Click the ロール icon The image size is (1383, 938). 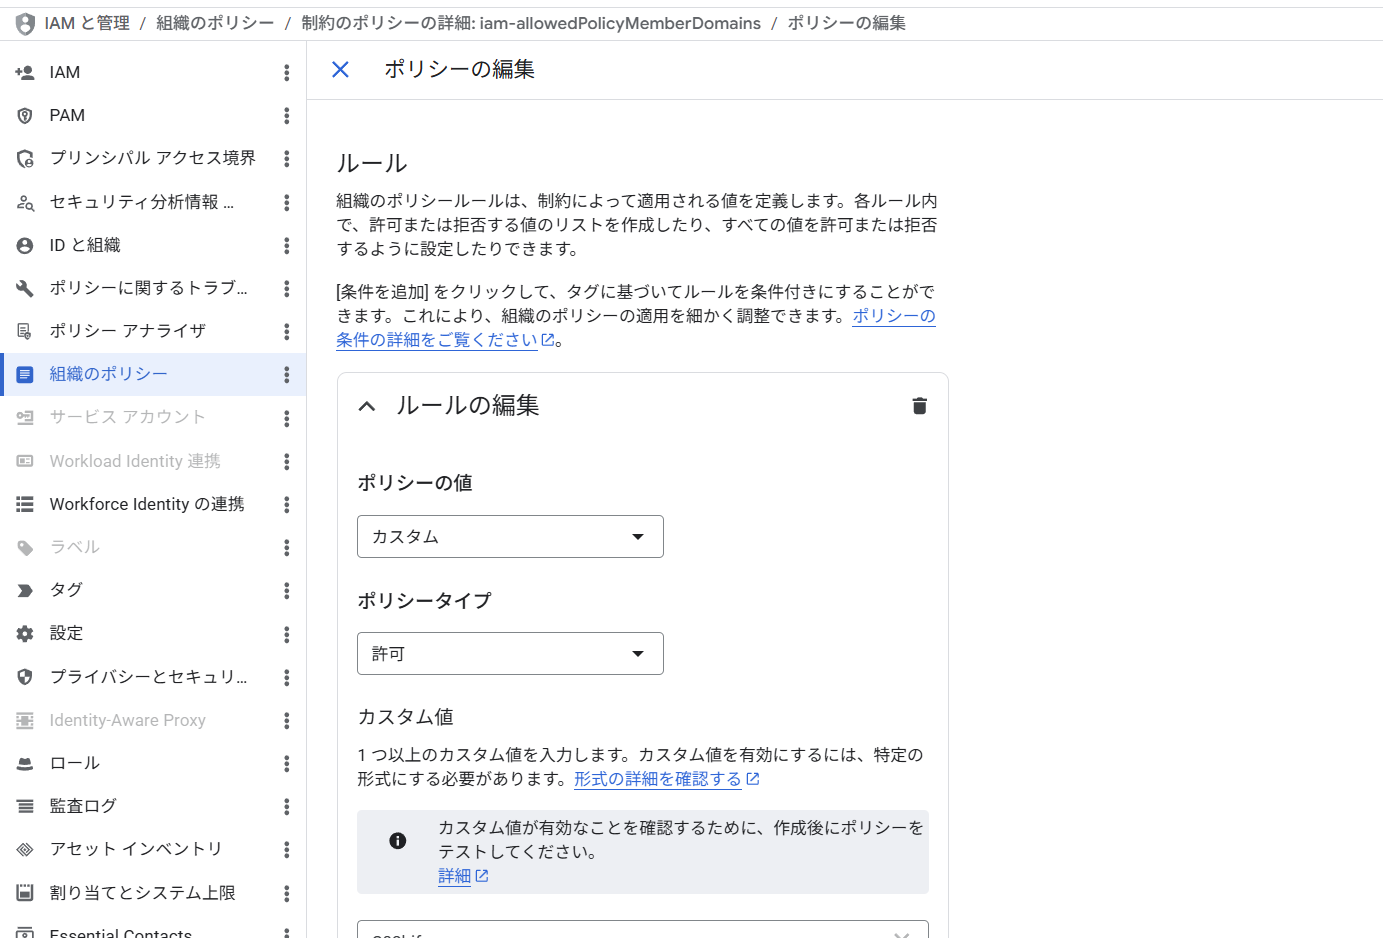[x=25, y=763]
